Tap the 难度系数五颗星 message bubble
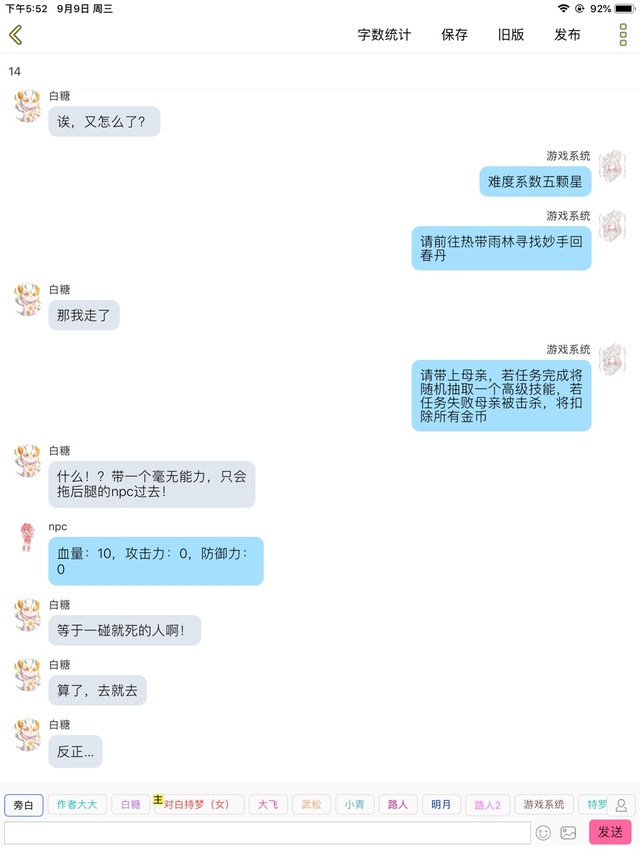 pos(535,182)
